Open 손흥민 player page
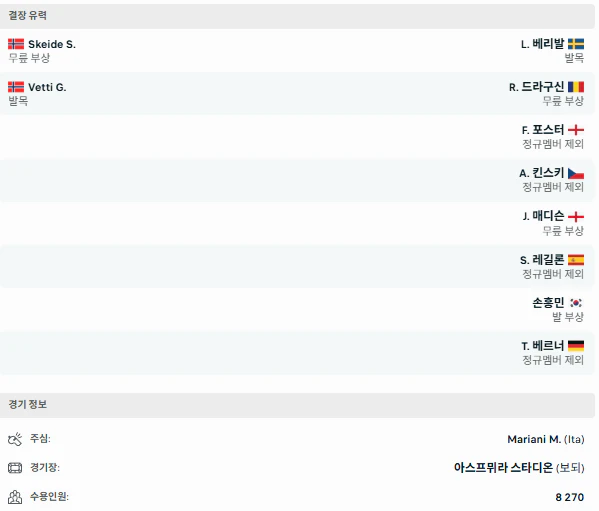The image size is (599, 511). 548,303
